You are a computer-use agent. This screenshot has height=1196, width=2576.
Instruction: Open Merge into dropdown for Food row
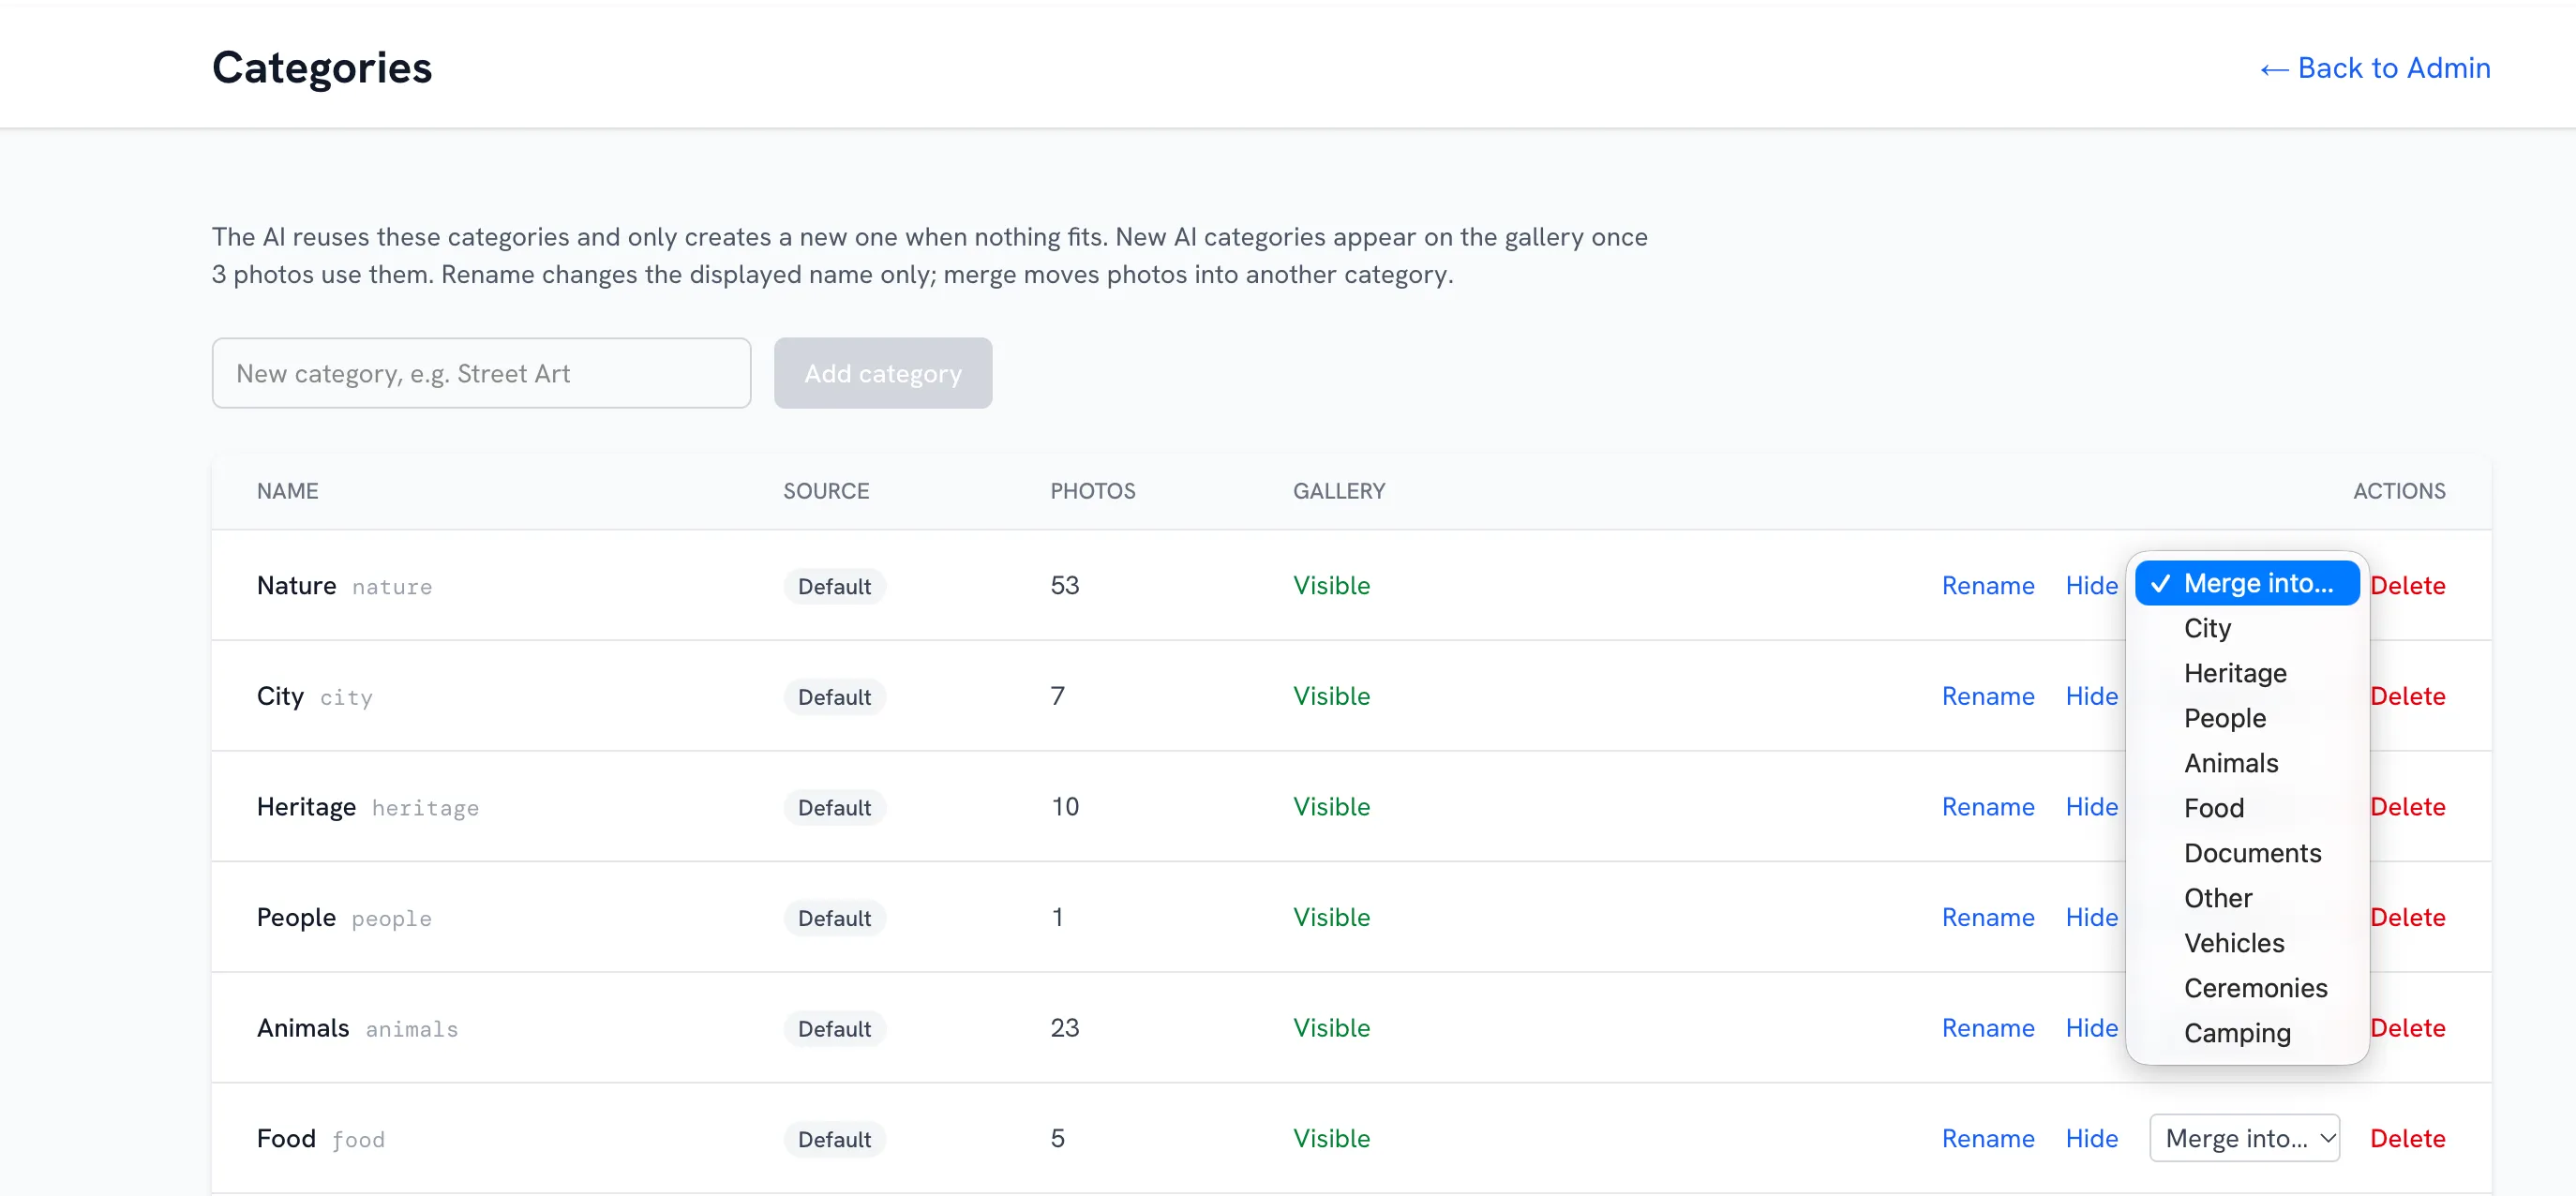coord(2244,1139)
